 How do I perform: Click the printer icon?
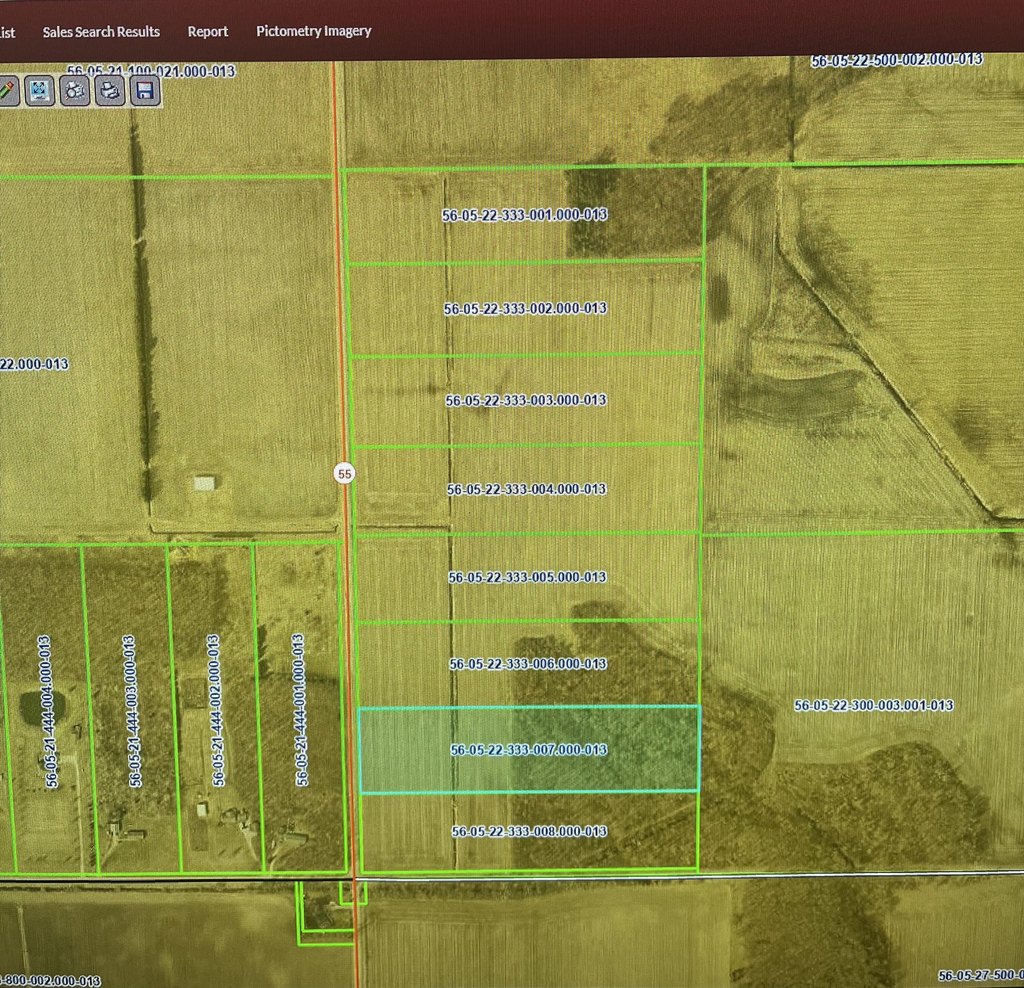tap(110, 91)
